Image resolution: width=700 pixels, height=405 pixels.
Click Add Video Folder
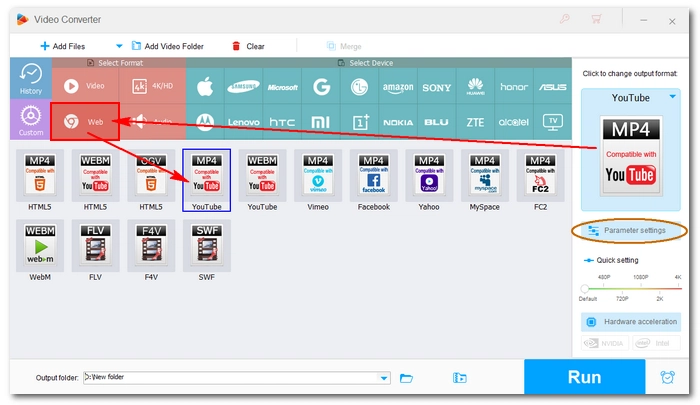tap(167, 46)
